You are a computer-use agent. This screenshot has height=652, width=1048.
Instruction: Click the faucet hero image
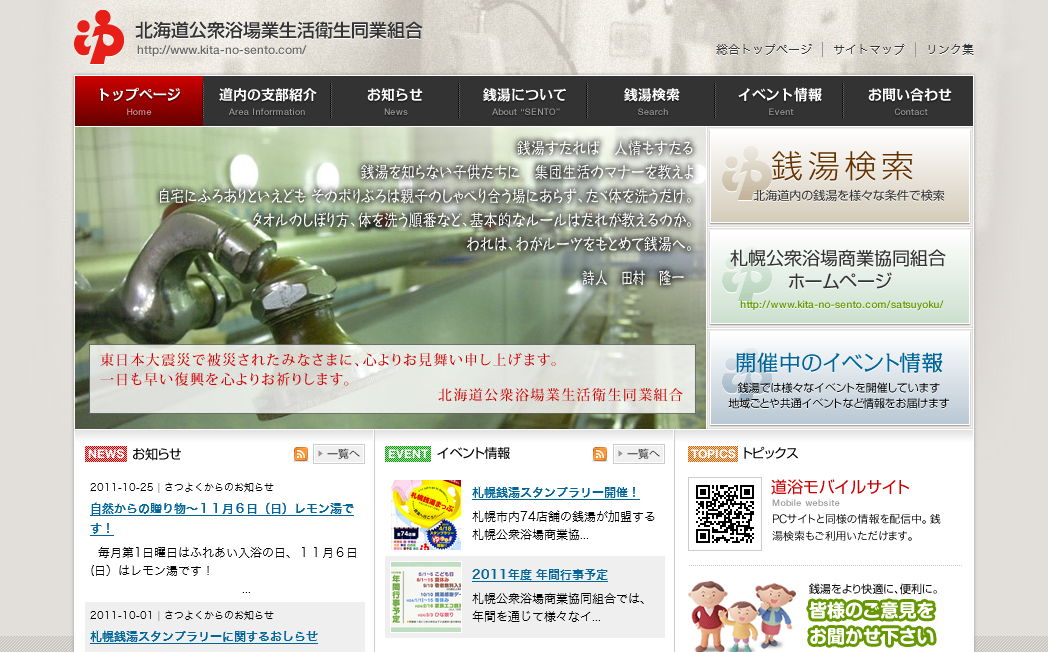click(390, 278)
